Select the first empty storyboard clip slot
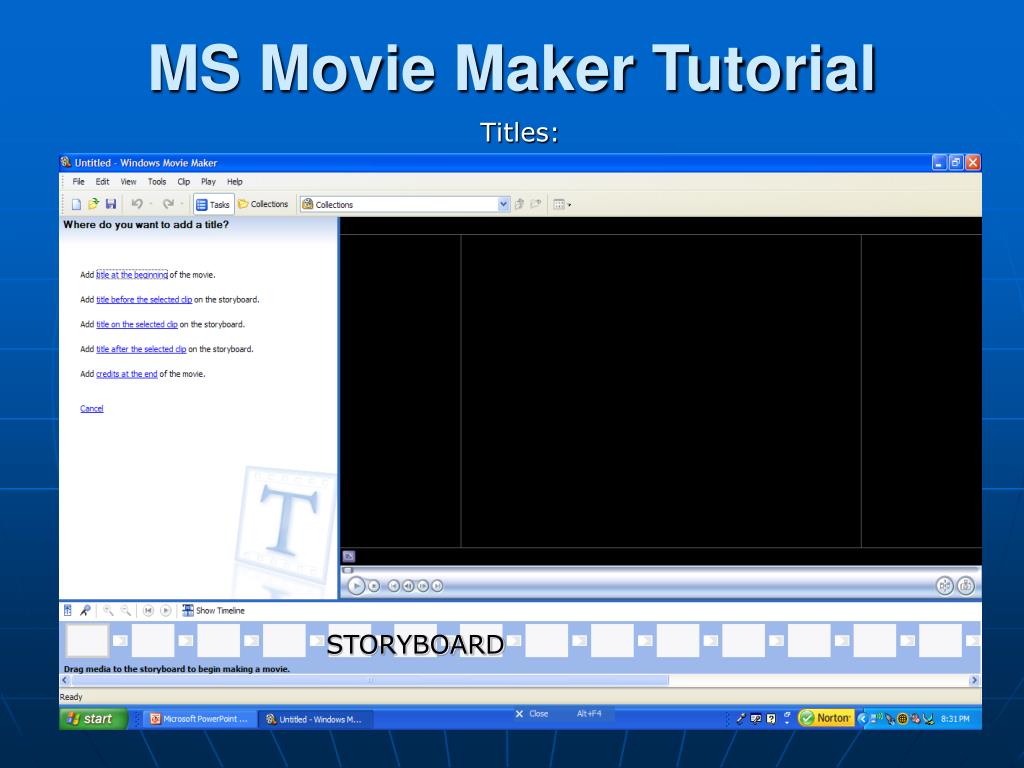1024x768 pixels. point(87,640)
